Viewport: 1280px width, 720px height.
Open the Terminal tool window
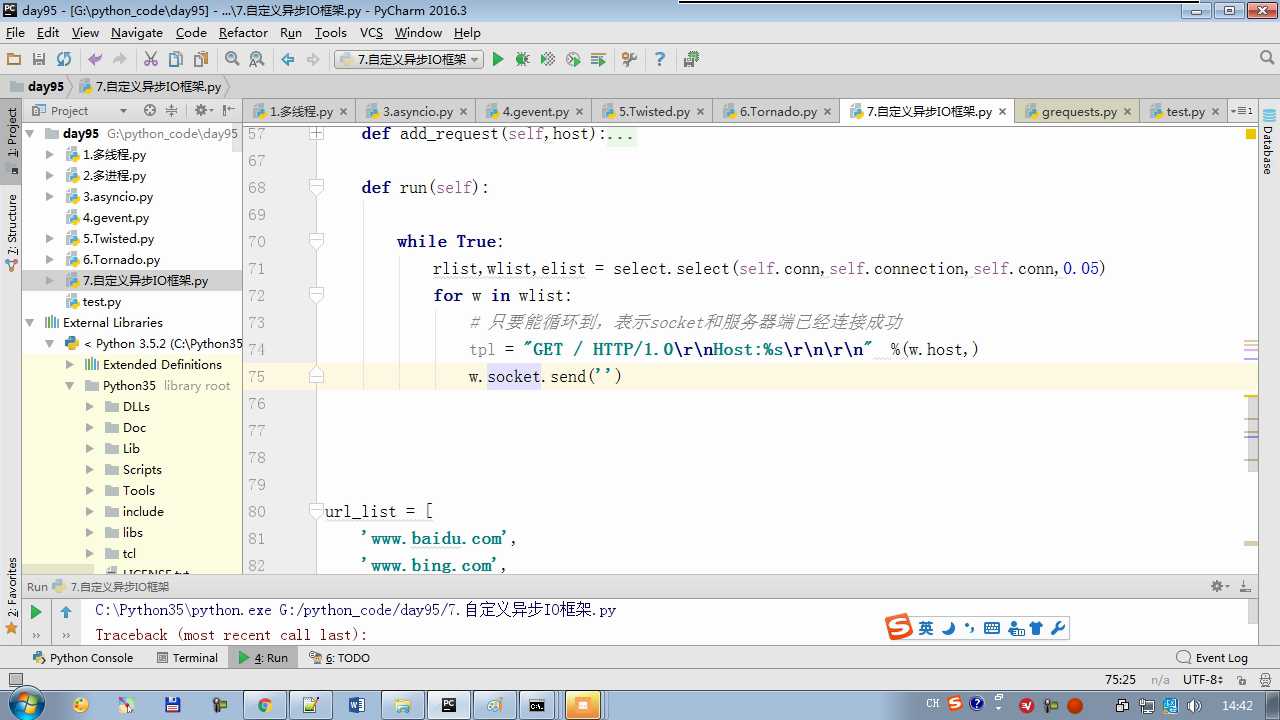(x=187, y=657)
